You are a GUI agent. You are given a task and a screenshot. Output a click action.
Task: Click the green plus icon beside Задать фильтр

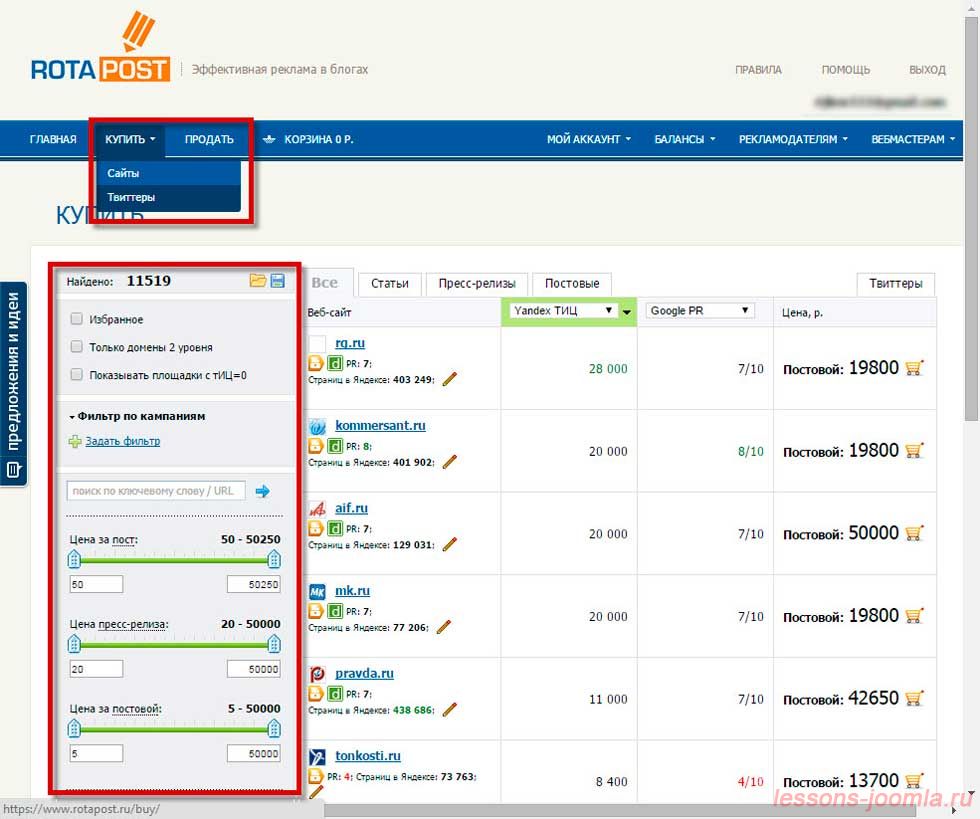tap(75, 441)
